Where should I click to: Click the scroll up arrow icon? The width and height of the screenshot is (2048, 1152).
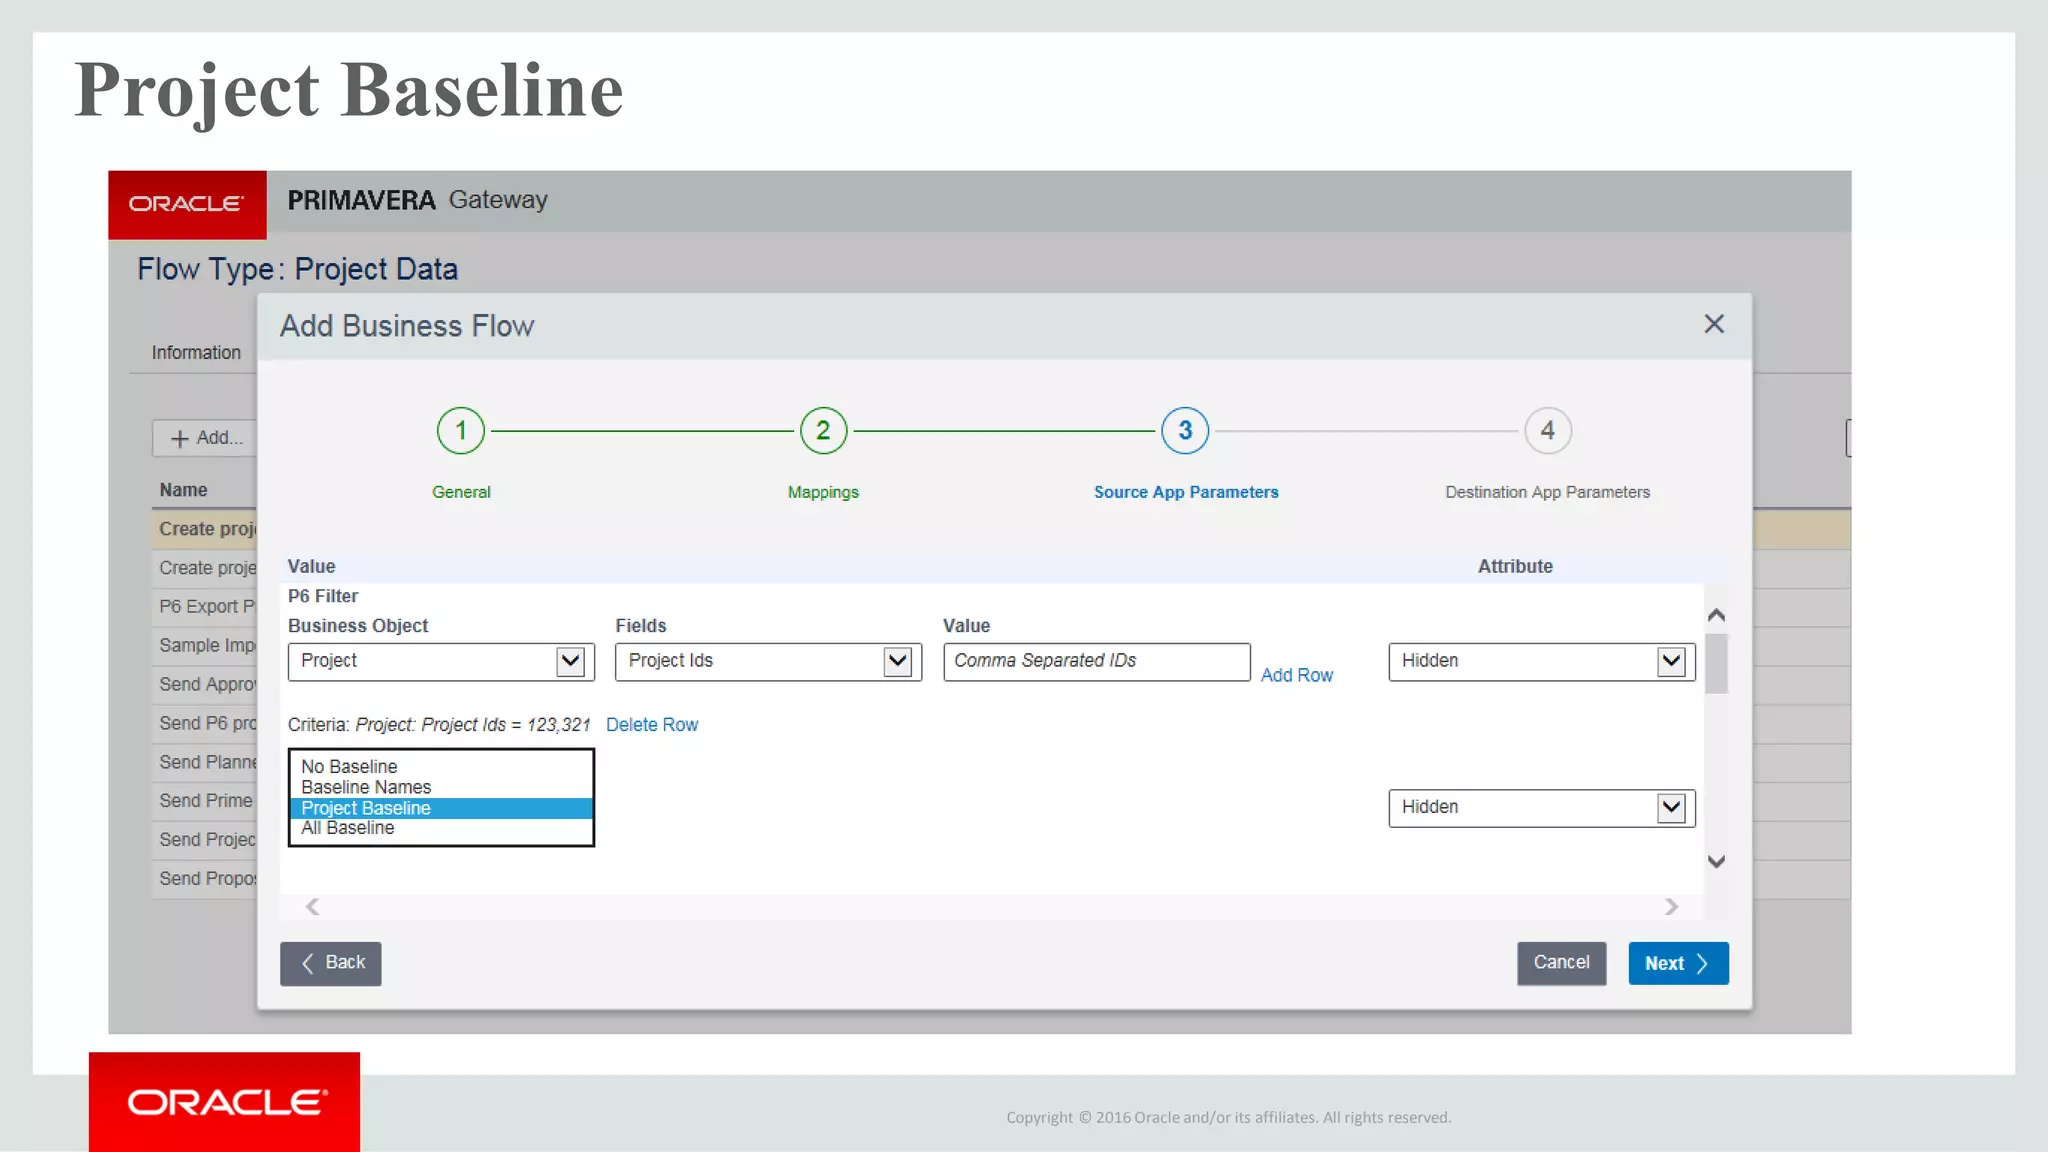point(1716,615)
